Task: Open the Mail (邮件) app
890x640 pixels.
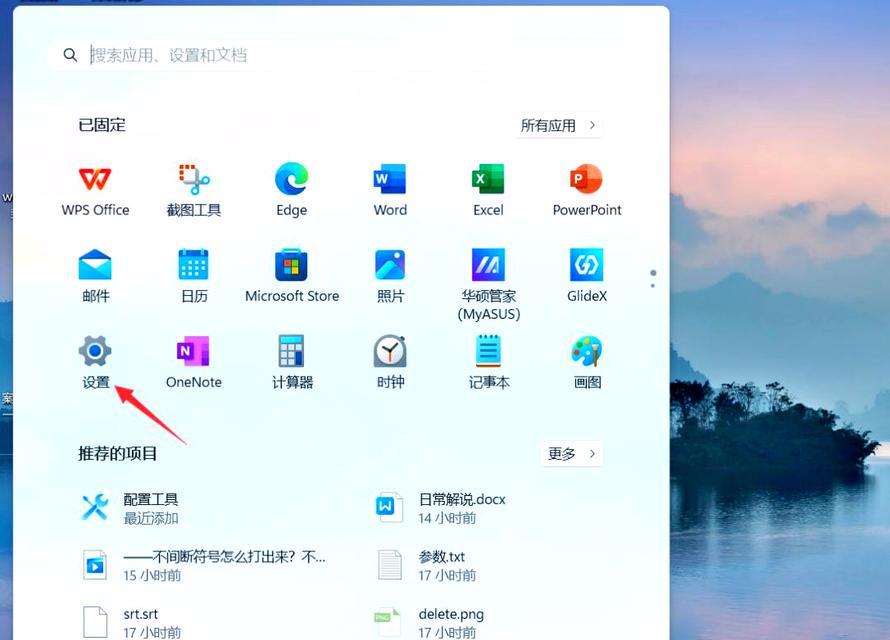Action: click(x=95, y=277)
